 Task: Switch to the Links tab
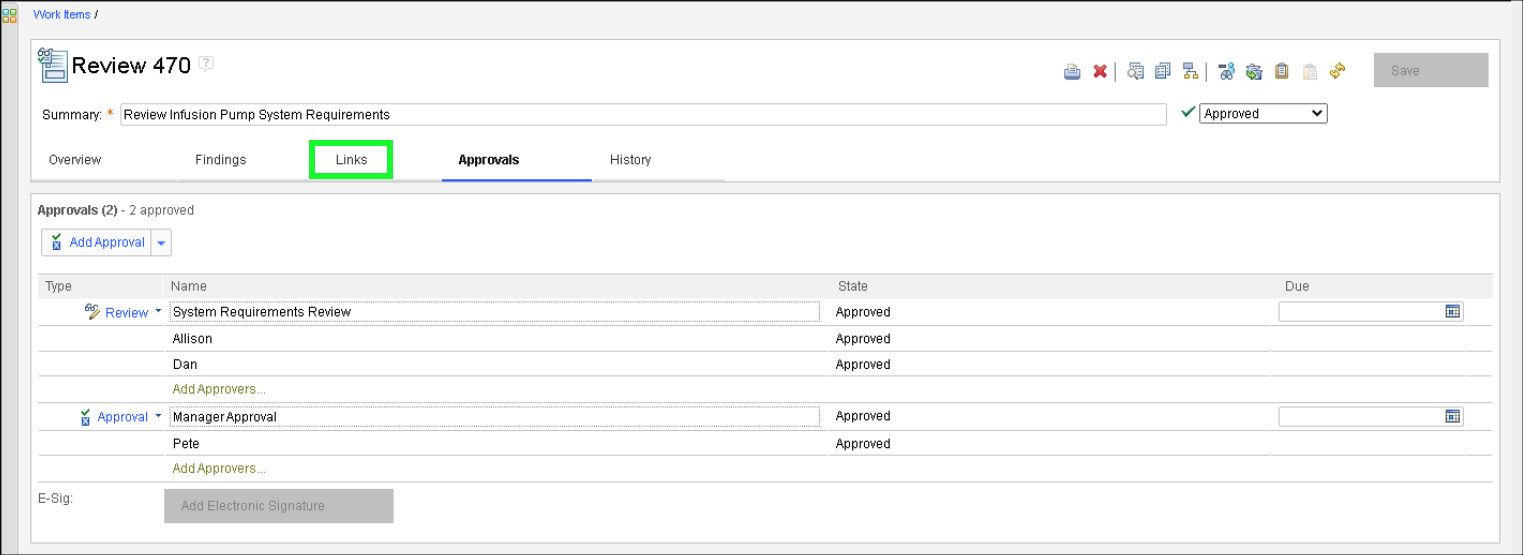click(x=351, y=160)
